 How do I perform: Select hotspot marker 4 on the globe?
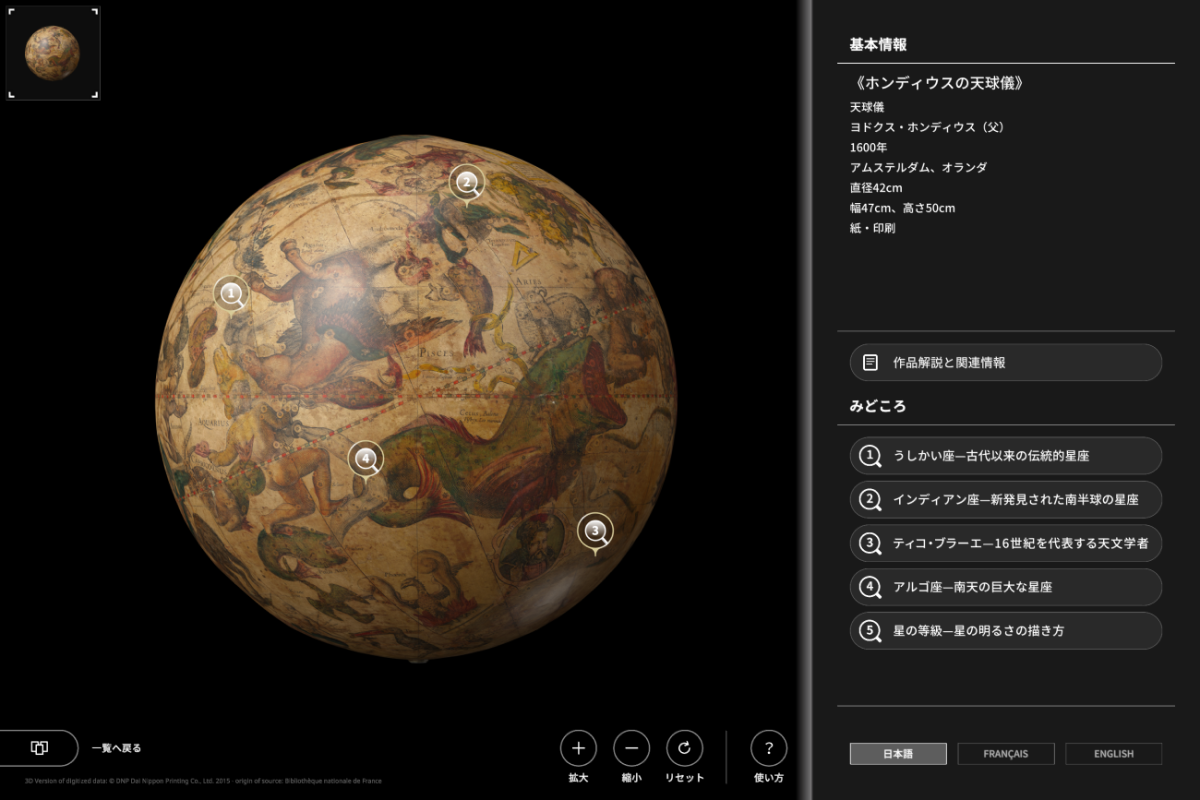366,459
